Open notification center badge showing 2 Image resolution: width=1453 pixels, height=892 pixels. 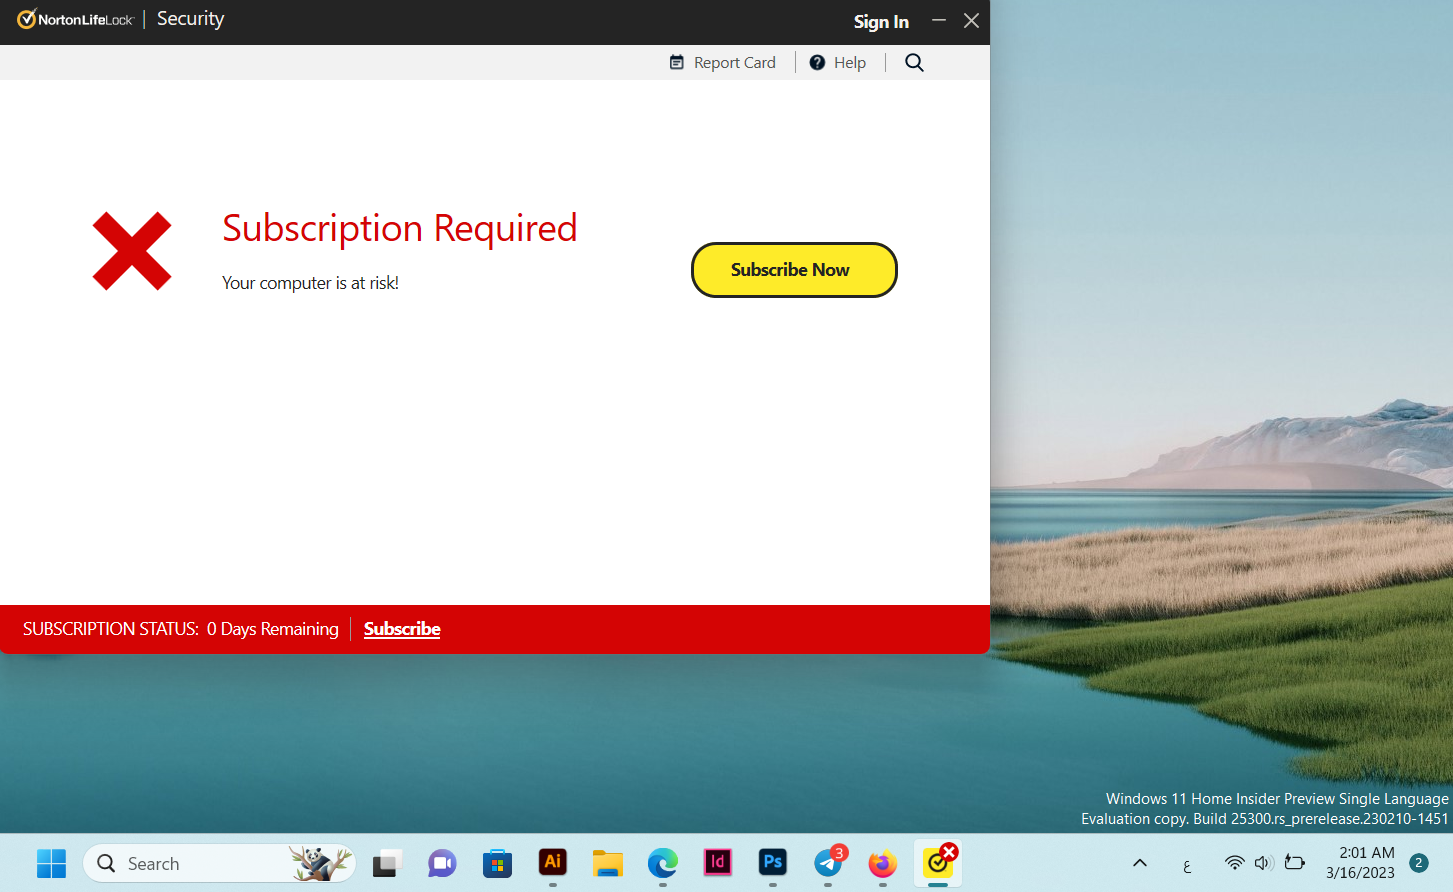(1418, 863)
